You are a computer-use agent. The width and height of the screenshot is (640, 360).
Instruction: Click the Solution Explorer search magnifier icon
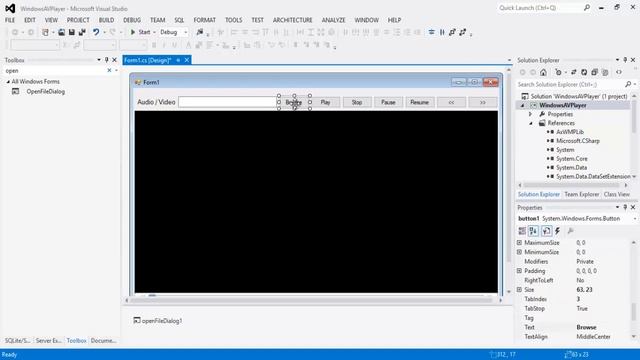coord(628,84)
